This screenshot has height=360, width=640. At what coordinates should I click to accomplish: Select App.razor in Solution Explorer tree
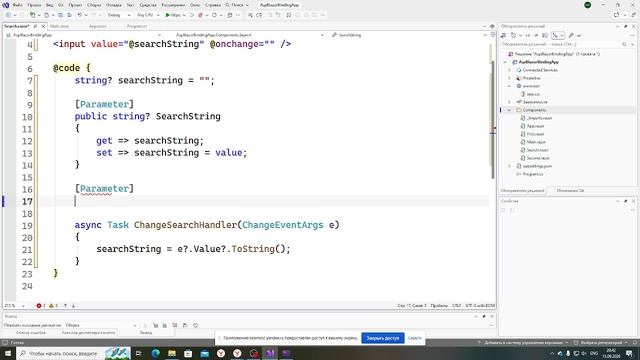(535, 126)
